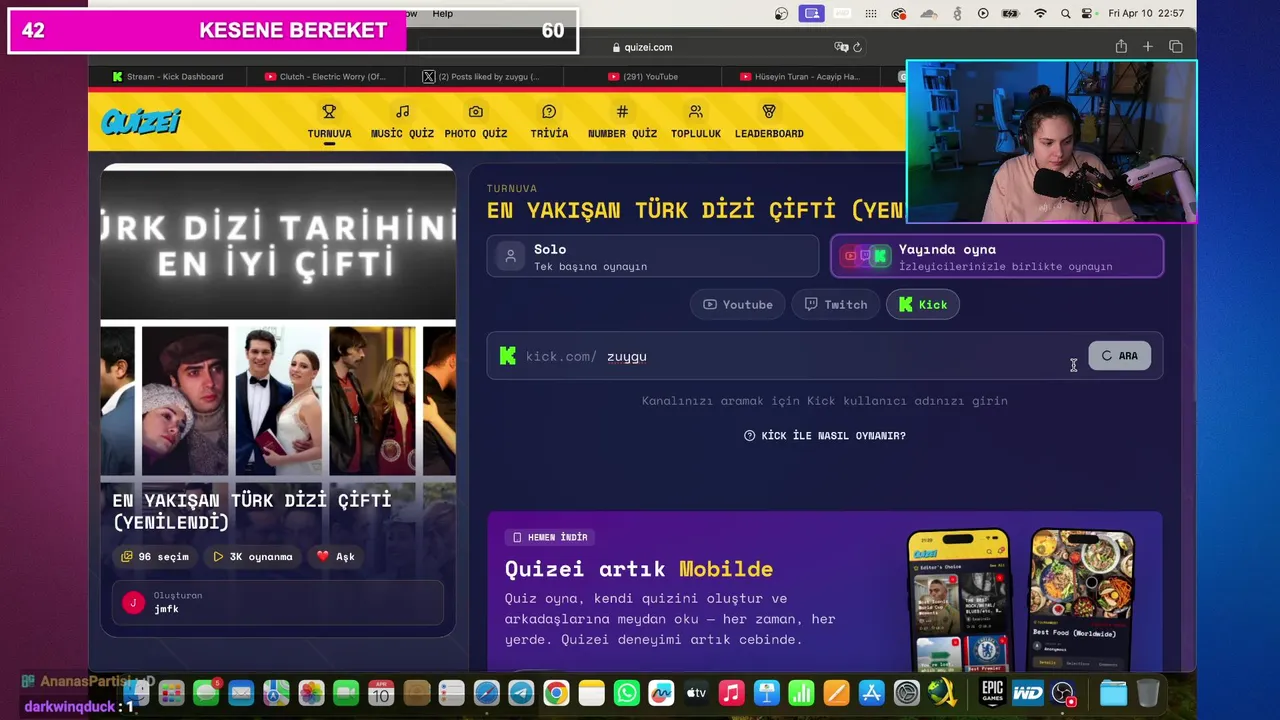The image size is (1280, 720).
Task: Open Numbers from the dock
Action: point(801,692)
